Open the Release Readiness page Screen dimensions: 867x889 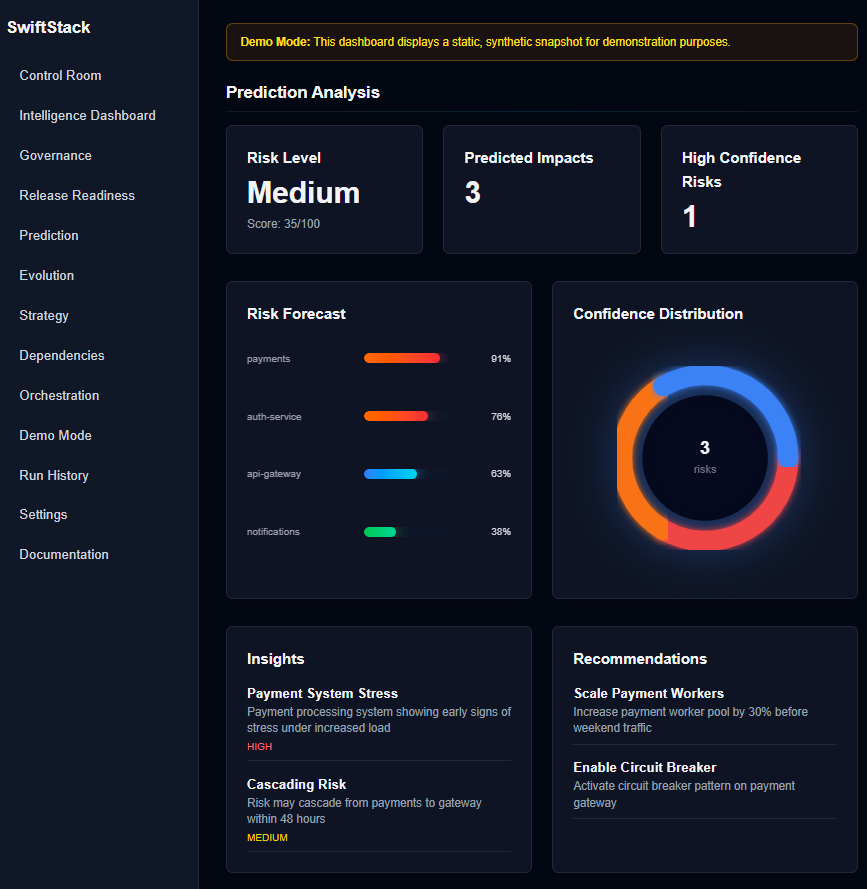pyautogui.click(x=77, y=195)
